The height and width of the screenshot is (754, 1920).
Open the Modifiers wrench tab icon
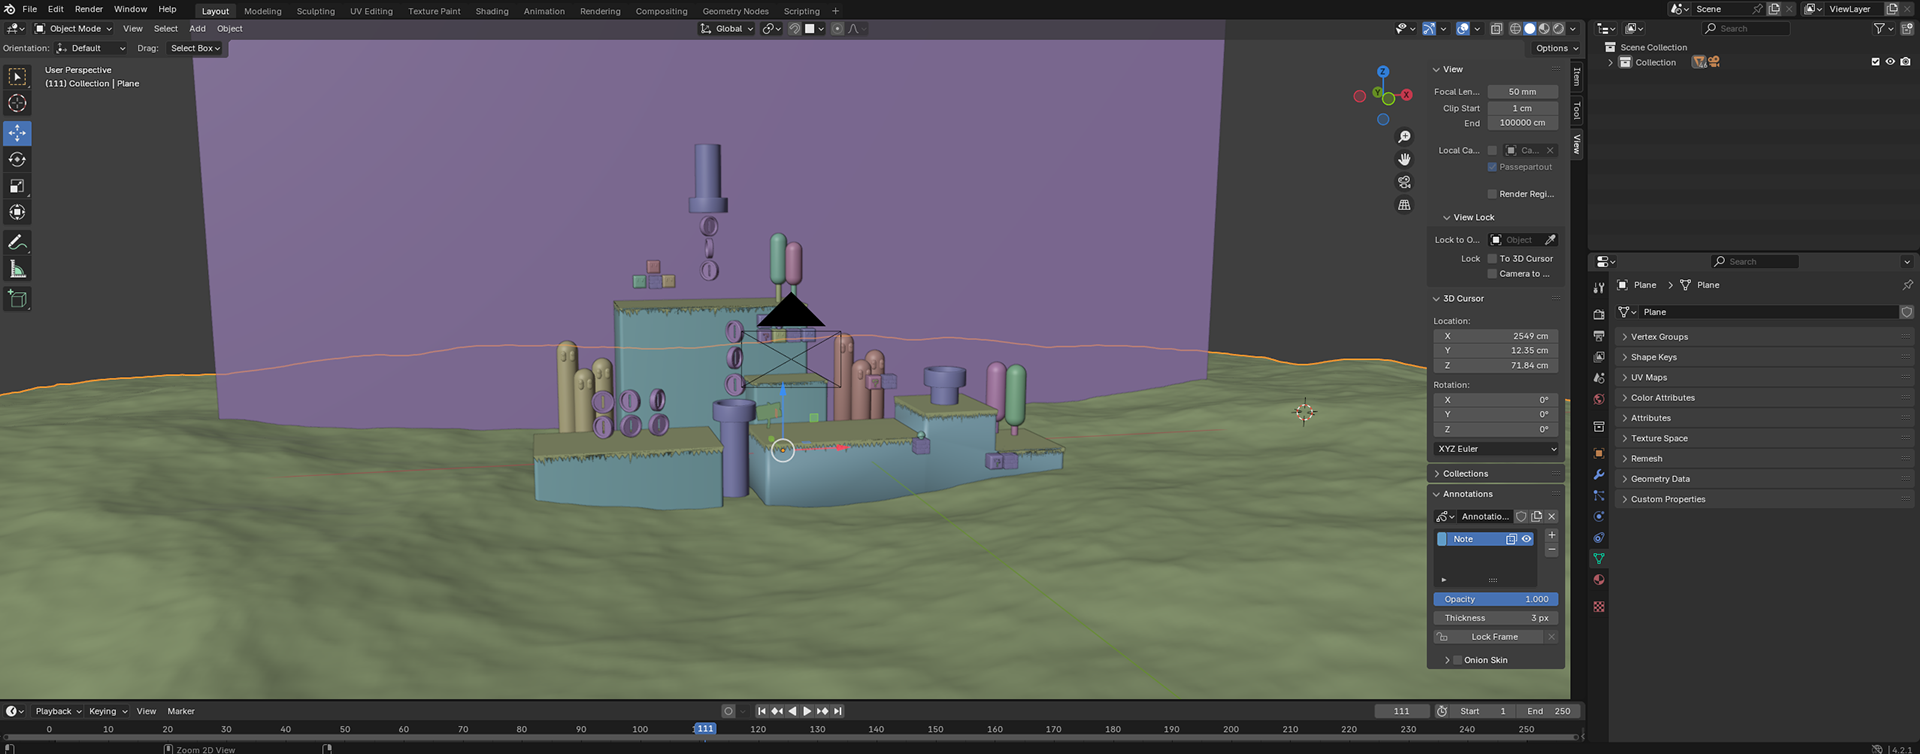click(1598, 474)
